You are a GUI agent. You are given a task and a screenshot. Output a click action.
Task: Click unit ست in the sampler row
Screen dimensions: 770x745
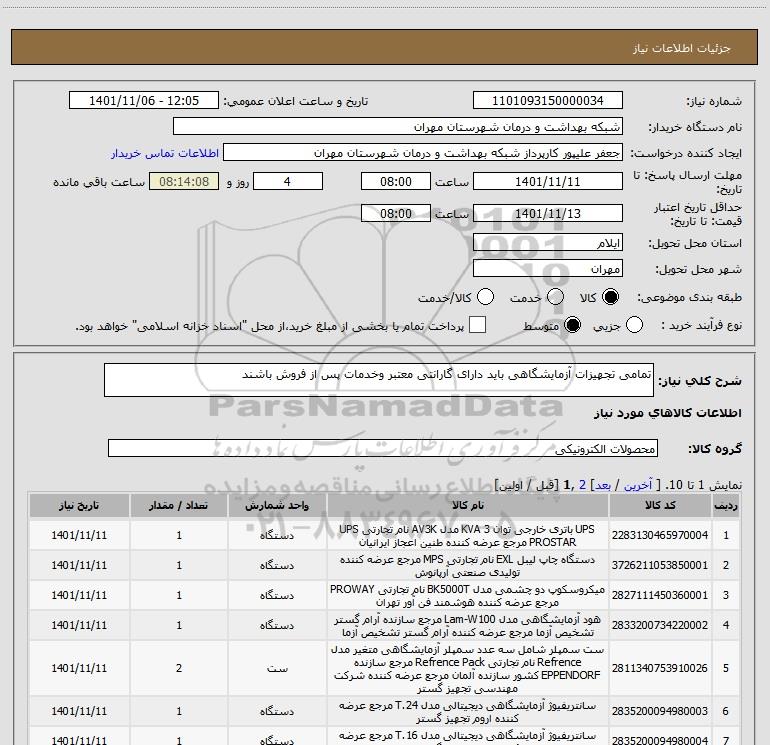(277, 668)
